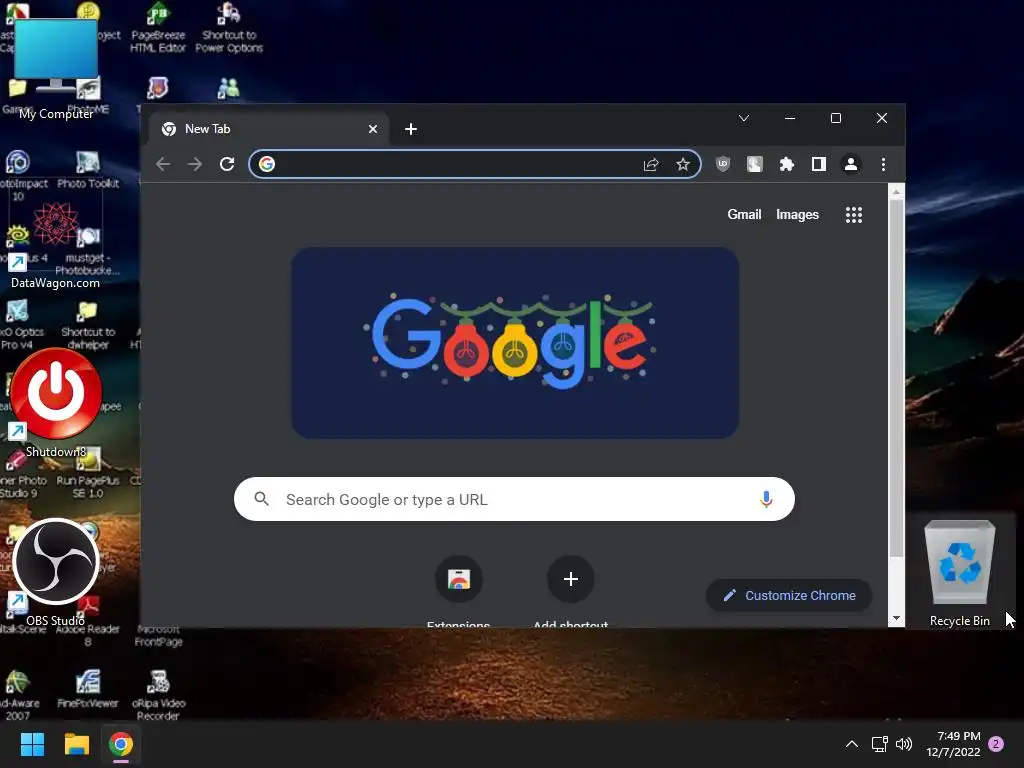Viewport: 1024px width, 768px height.
Task: Click the magnifier icon in search box
Action: (x=261, y=500)
